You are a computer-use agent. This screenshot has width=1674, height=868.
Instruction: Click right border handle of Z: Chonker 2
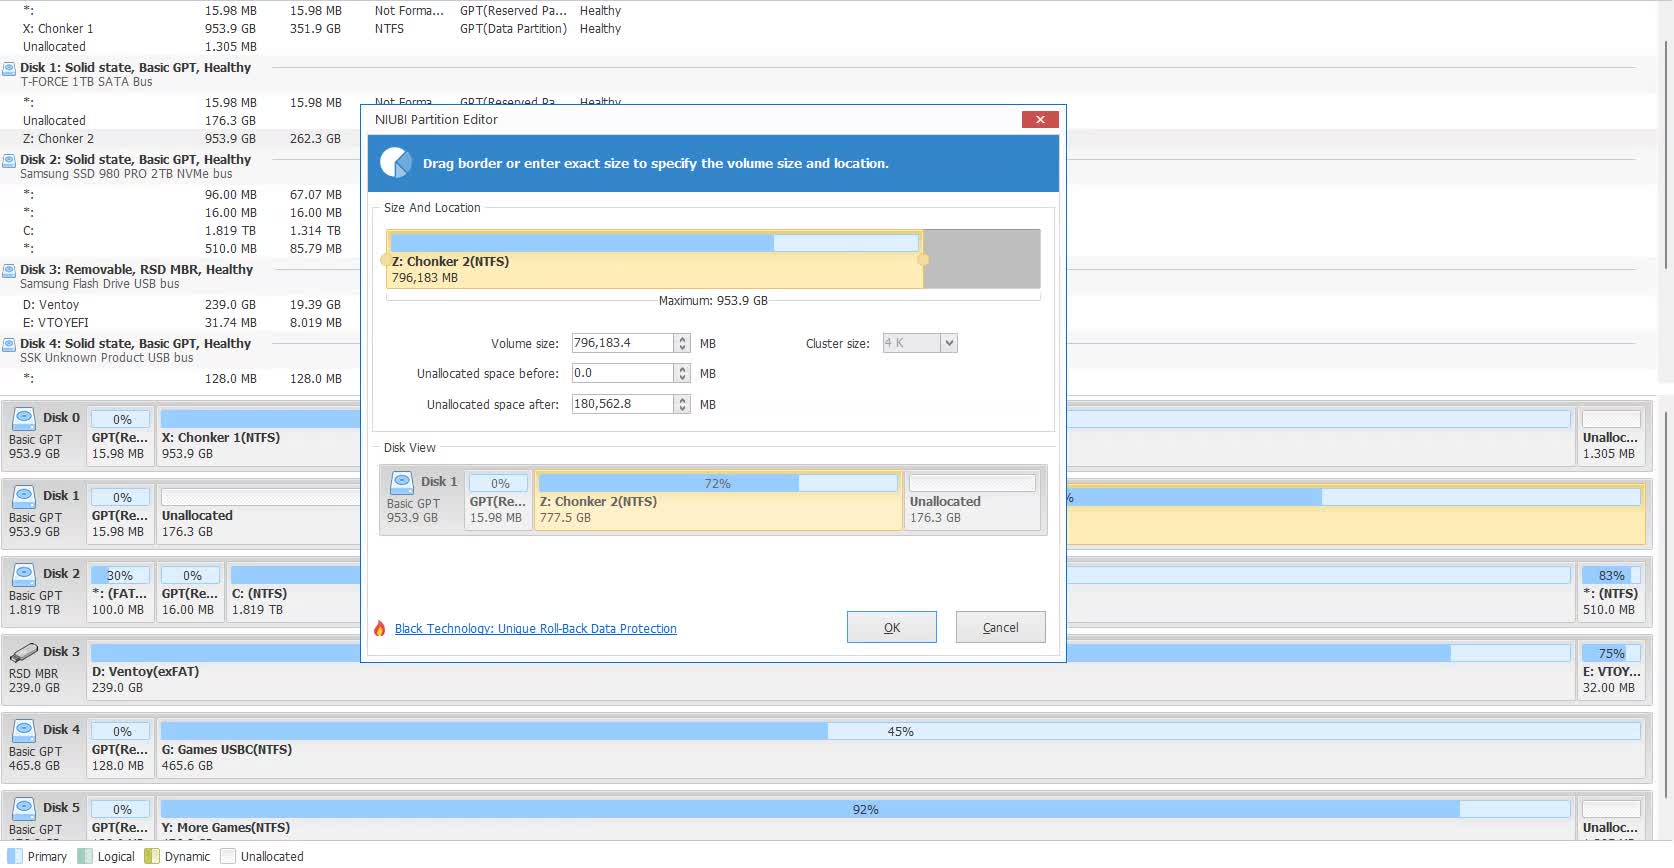coord(923,260)
